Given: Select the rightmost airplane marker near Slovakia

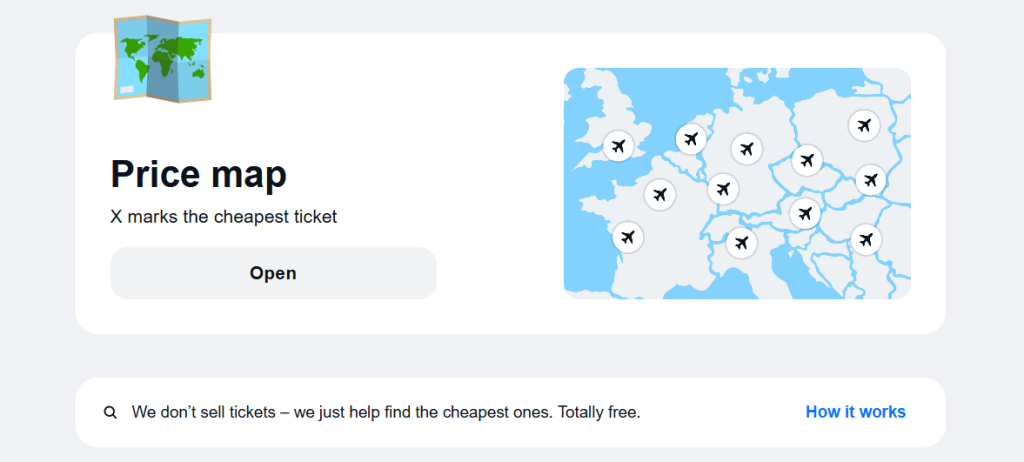Looking at the screenshot, I should [x=870, y=180].
